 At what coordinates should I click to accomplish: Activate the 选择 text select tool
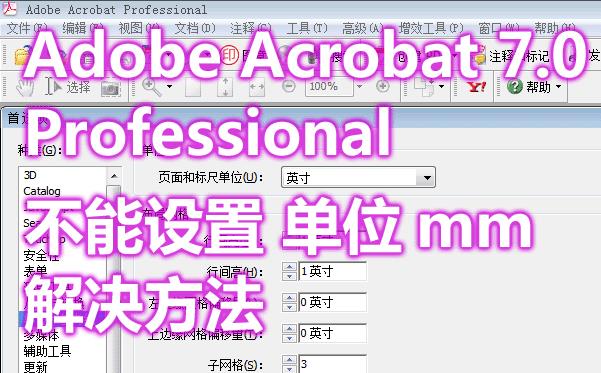[x=68, y=87]
